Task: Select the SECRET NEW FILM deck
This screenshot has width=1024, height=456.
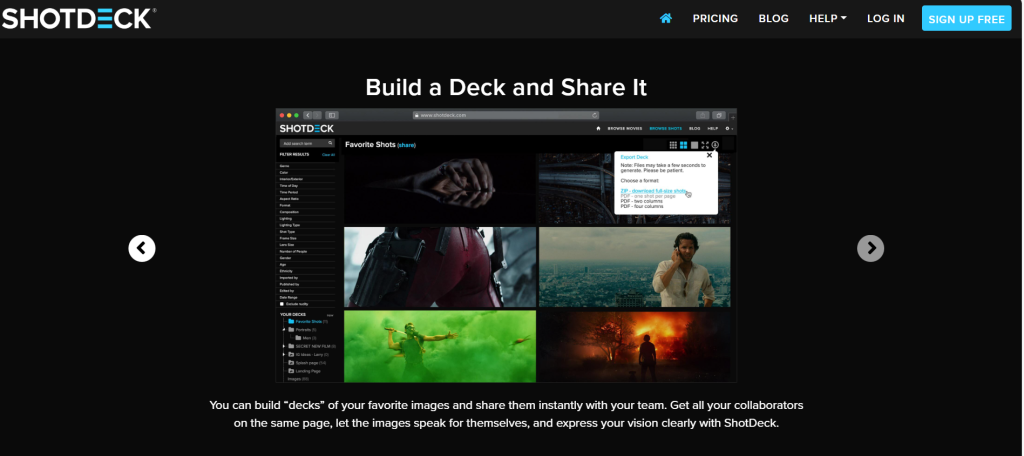Action: pos(312,346)
